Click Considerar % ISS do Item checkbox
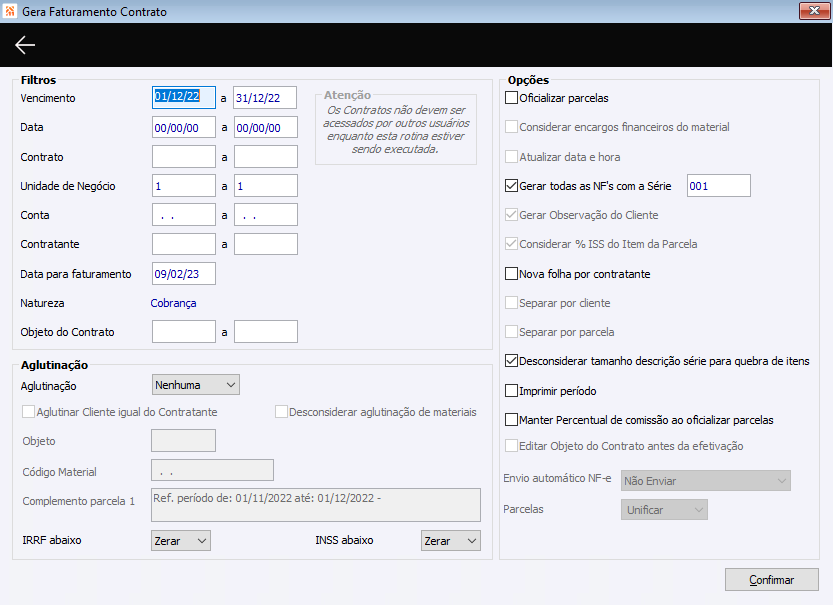 (x=511, y=244)
